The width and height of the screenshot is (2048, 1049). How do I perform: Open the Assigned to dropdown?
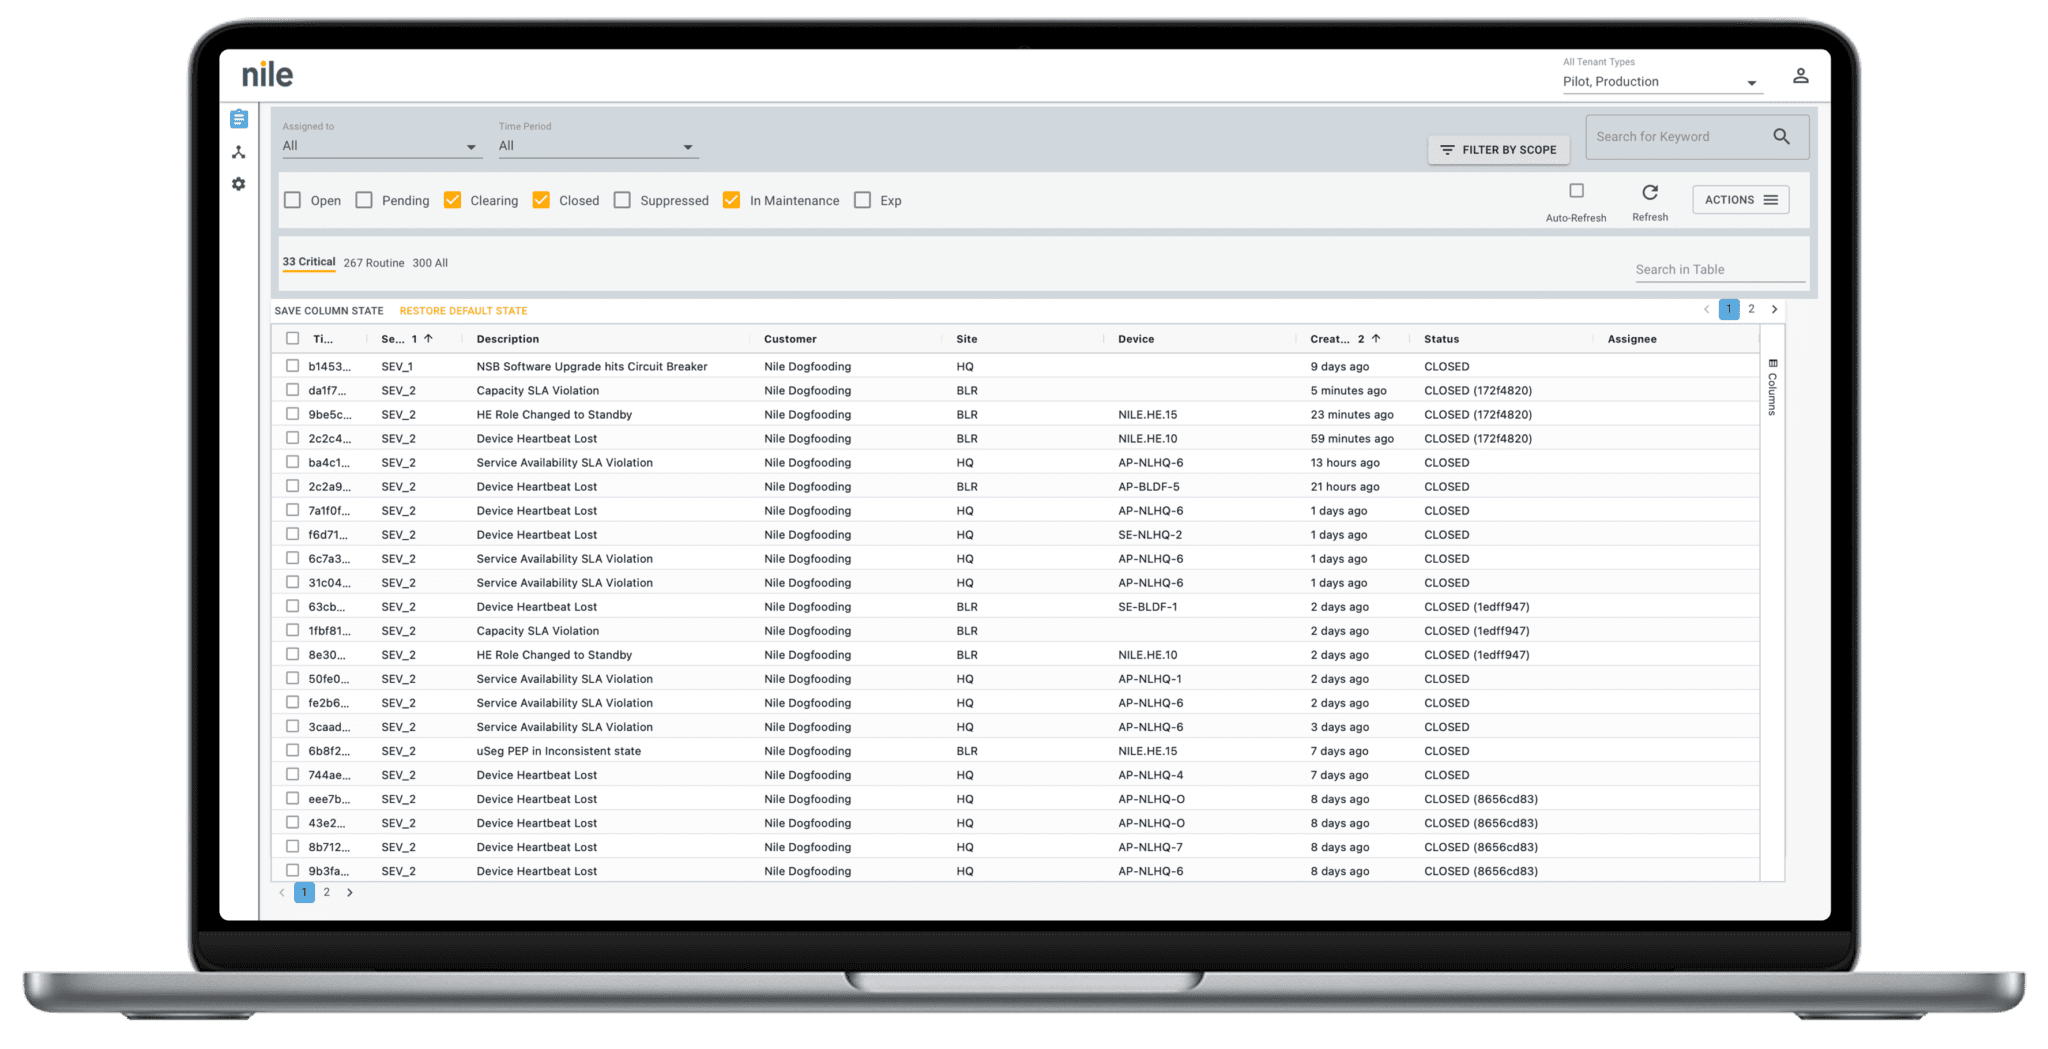tap(469, 146)
